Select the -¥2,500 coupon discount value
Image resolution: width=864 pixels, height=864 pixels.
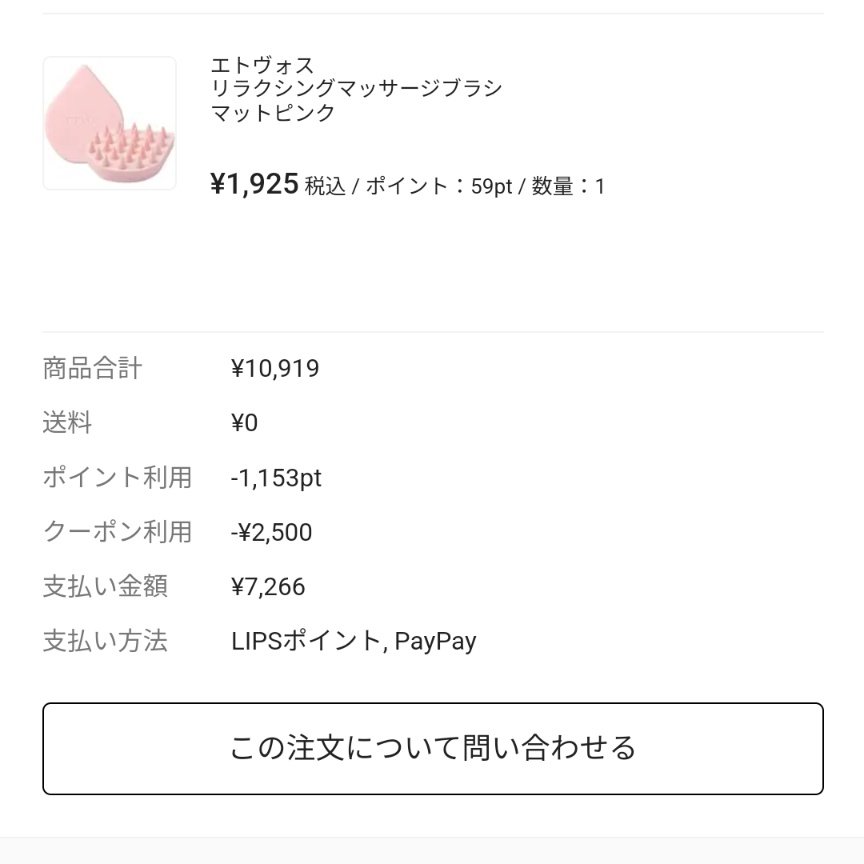tap(271, 532)
